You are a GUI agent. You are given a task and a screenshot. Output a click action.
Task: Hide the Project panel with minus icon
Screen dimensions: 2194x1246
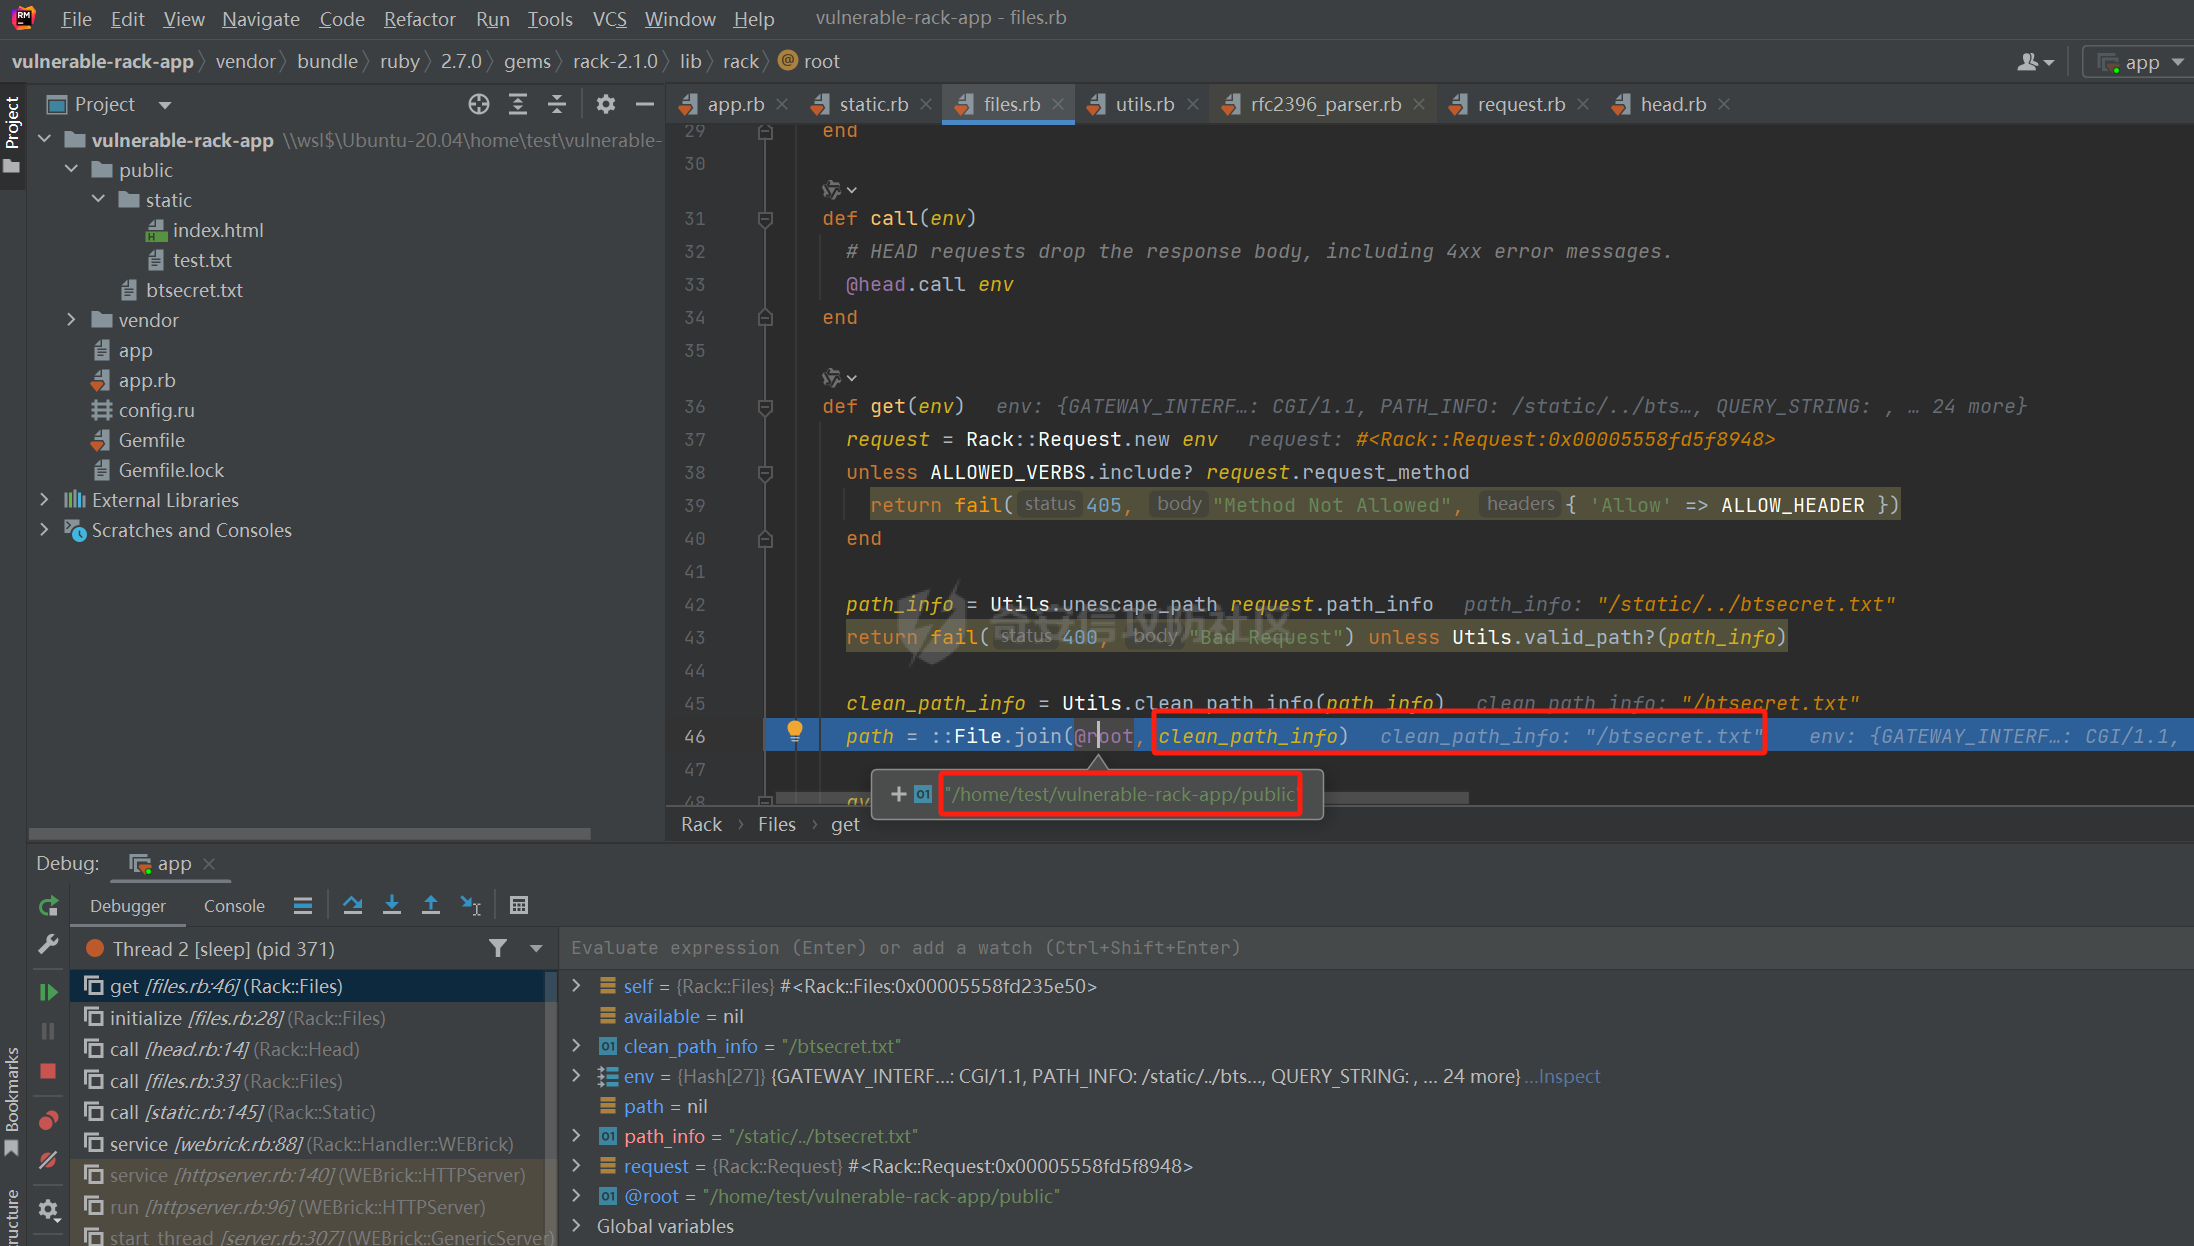pos(645,104)
